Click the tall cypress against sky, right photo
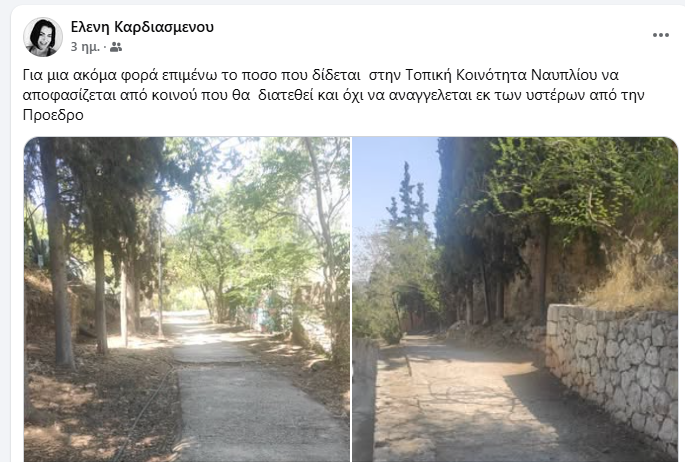685x462 pixels. pos(408,205)
